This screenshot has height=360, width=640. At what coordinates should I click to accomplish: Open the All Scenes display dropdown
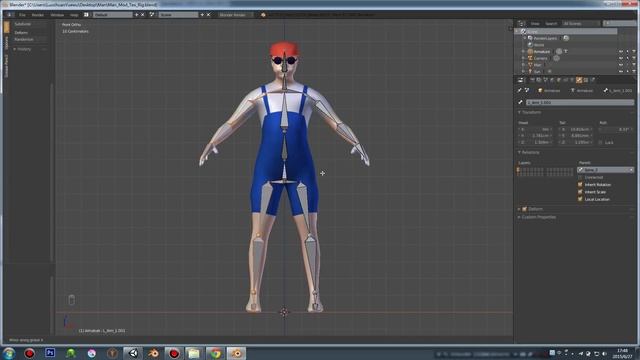pyautogui.click(x=581, y=24)
